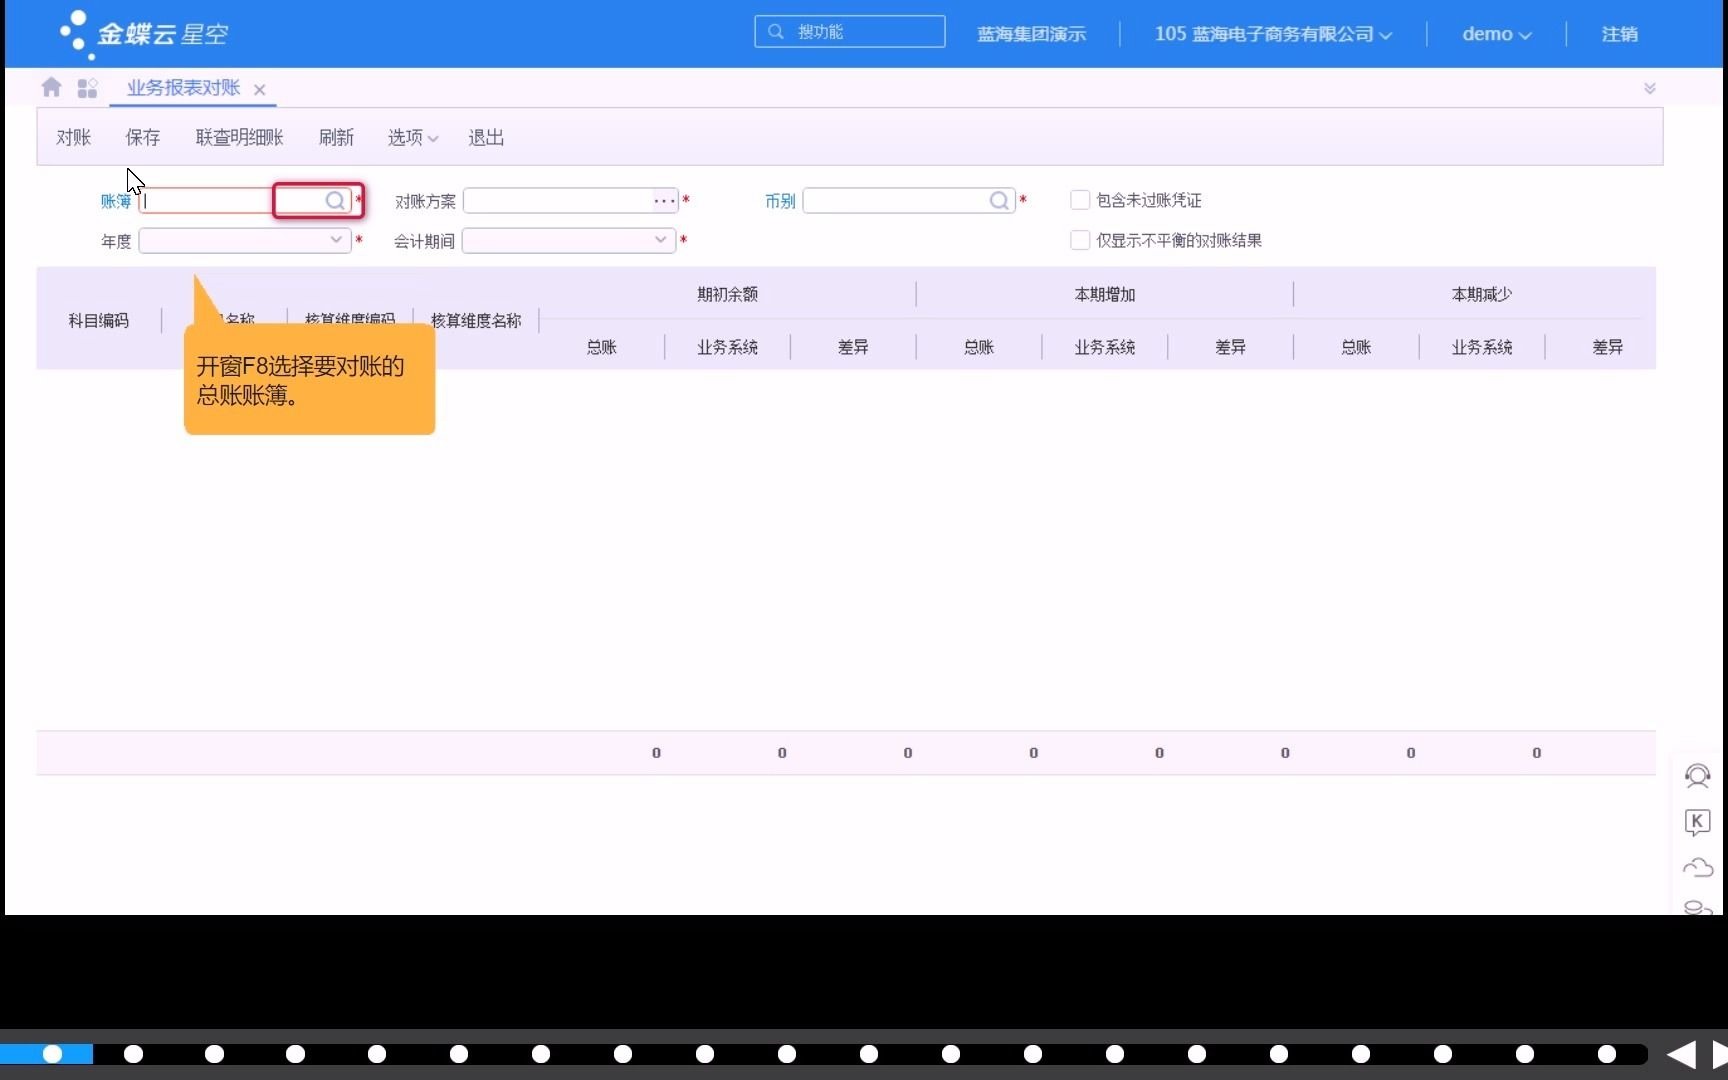Open the K message icon on right sidebar
Image resolution: width=1728 pixels, height=1080 pixels.
1697,822
